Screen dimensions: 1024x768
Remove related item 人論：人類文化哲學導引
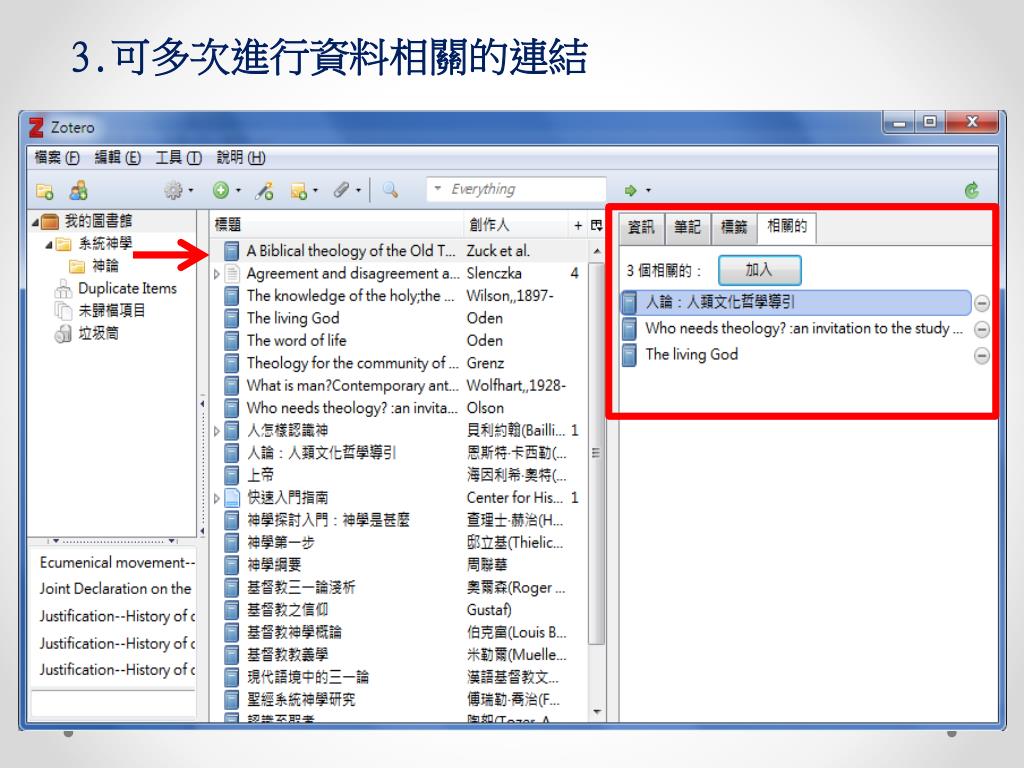click(x=982, y=304)
